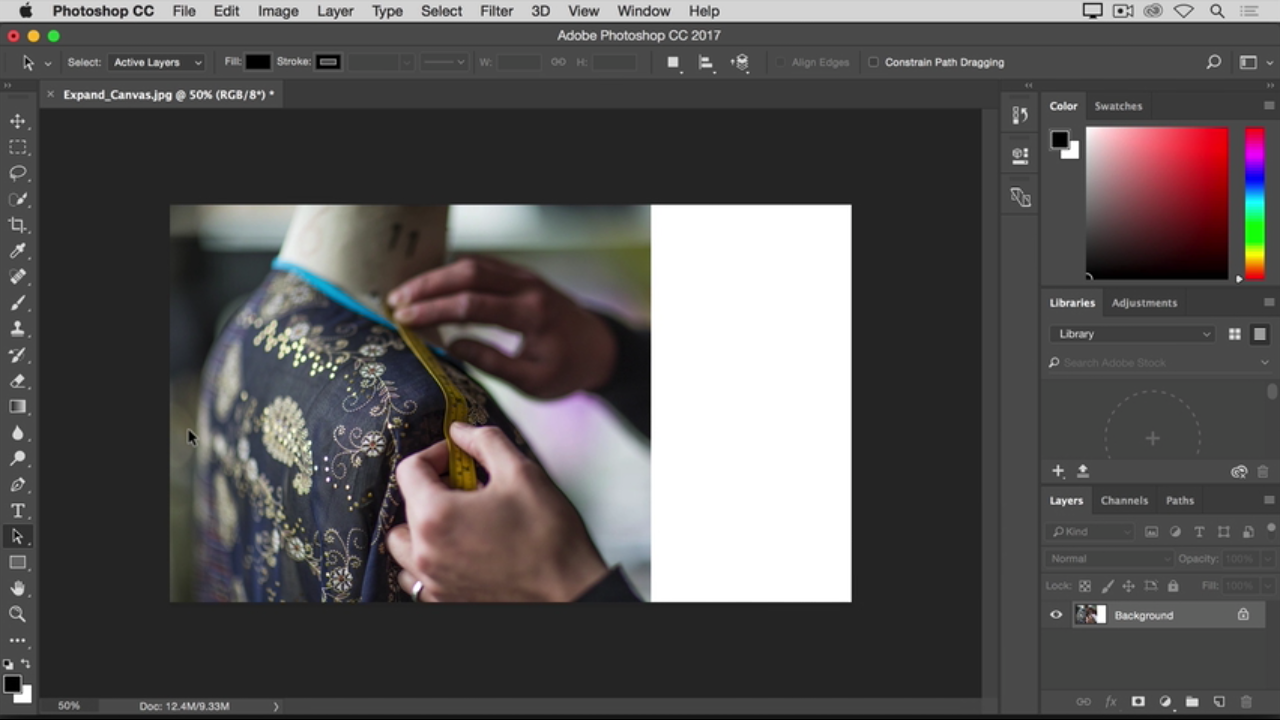The width and height of the screenshot is (1280, 720).
Task: Open the Kind layer filter dropdown
Action: 1090,532
